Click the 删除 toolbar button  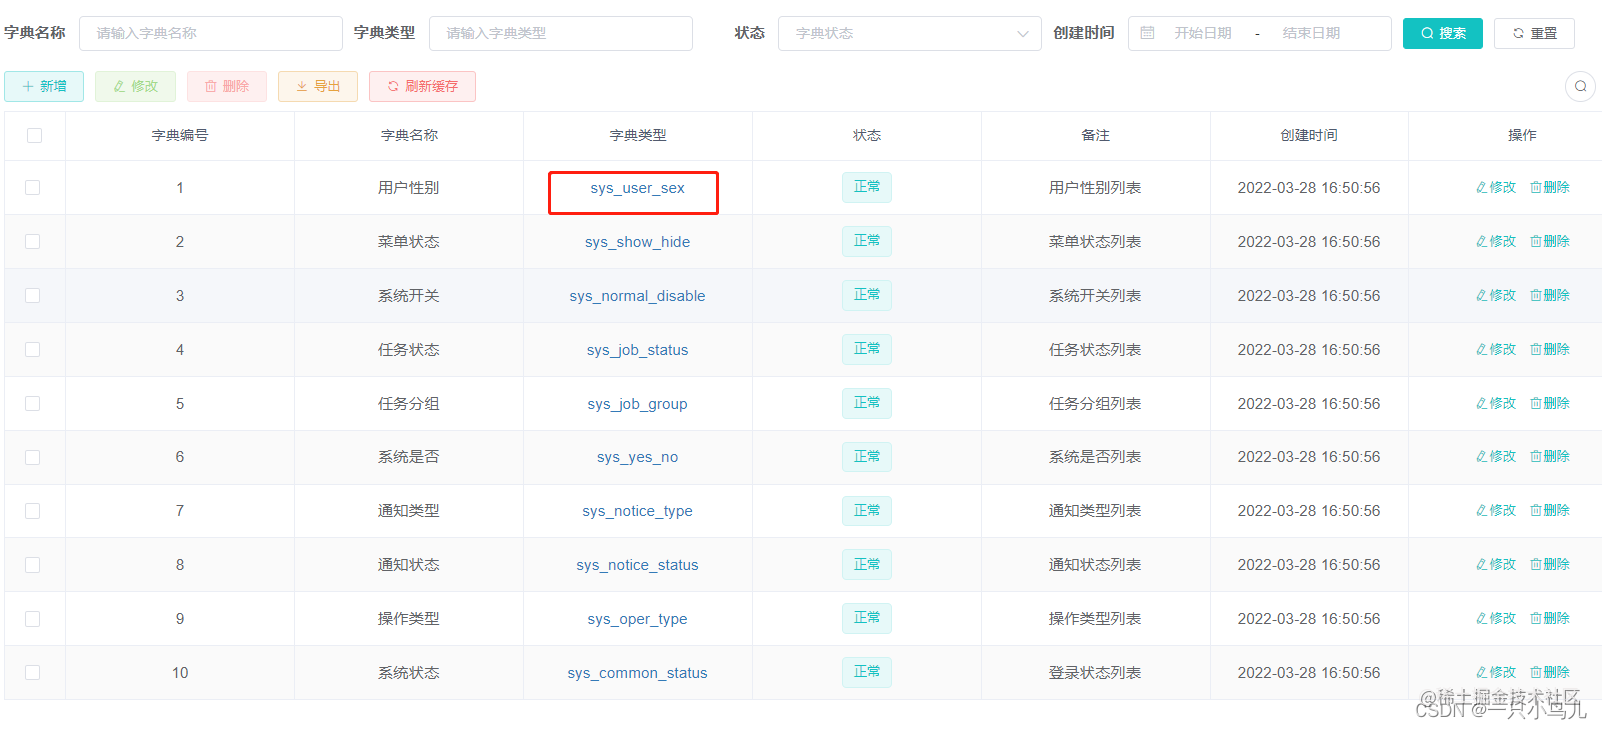[227, 86]
